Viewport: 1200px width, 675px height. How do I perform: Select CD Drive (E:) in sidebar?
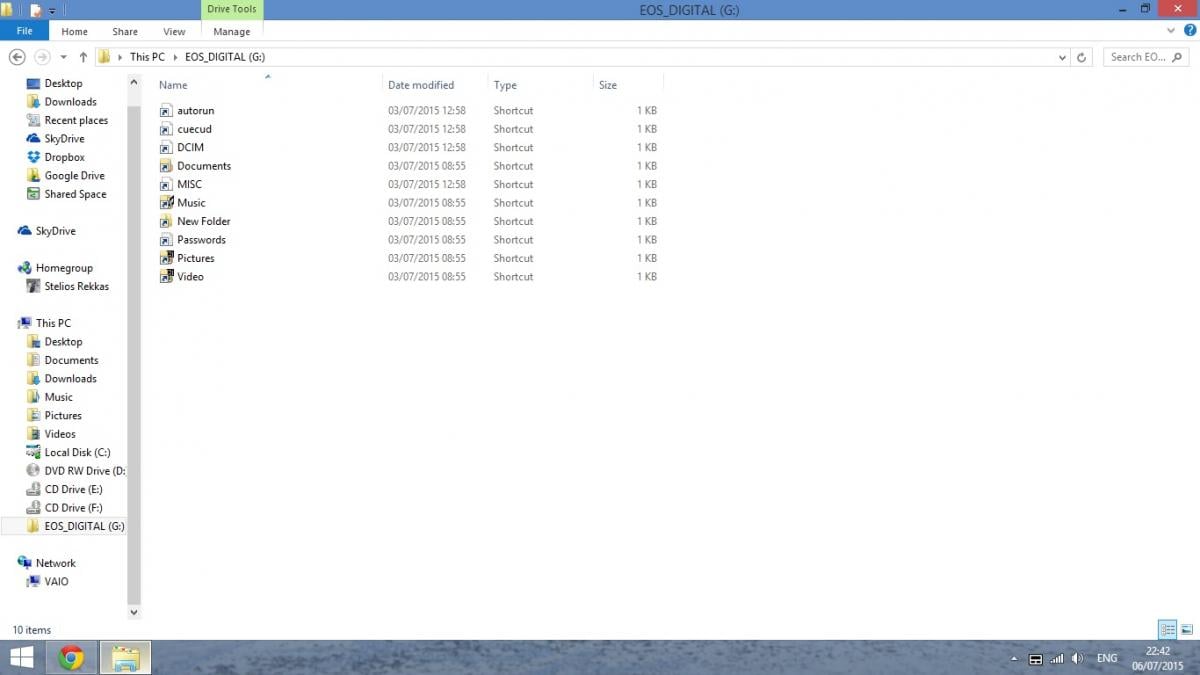coord(64,490)
